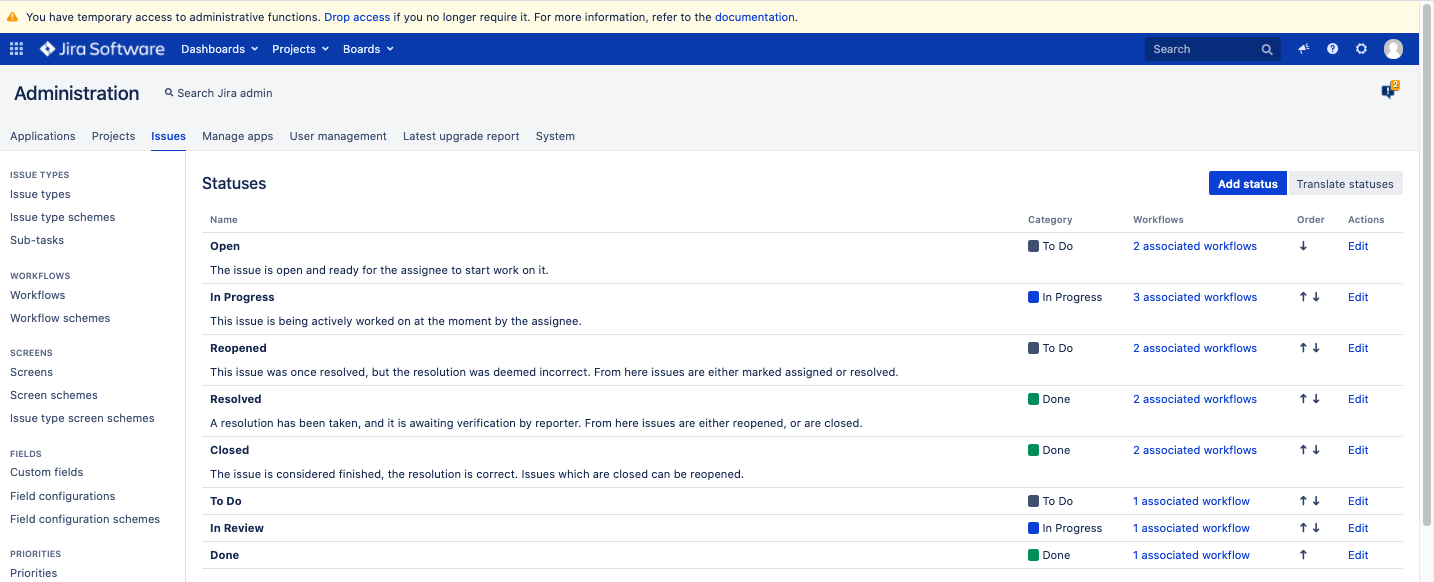Expand the Projects dropdown menu

tap(301, 49)
